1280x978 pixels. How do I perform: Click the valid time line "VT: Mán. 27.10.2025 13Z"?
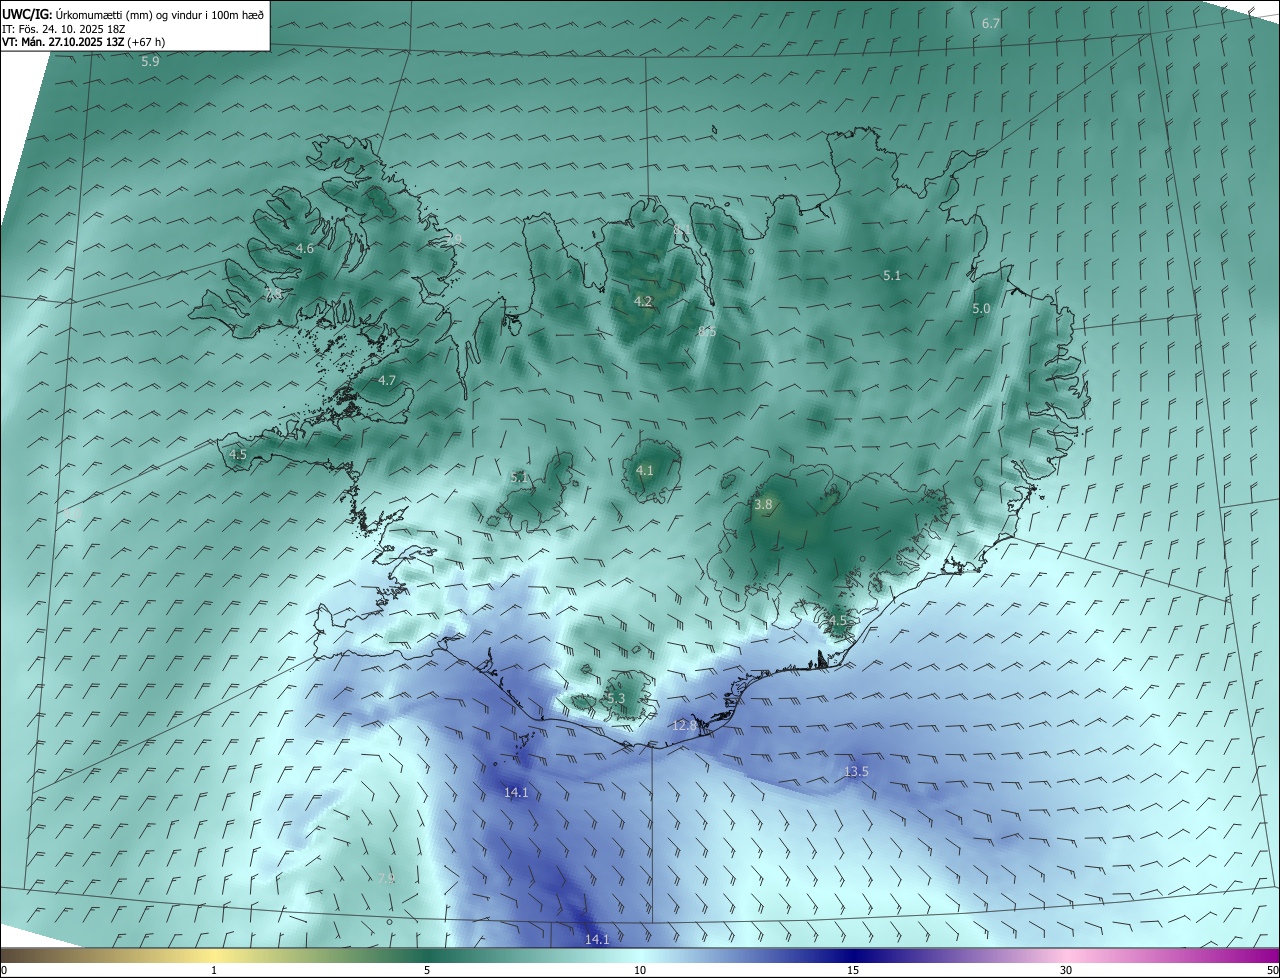coord(62,42)
